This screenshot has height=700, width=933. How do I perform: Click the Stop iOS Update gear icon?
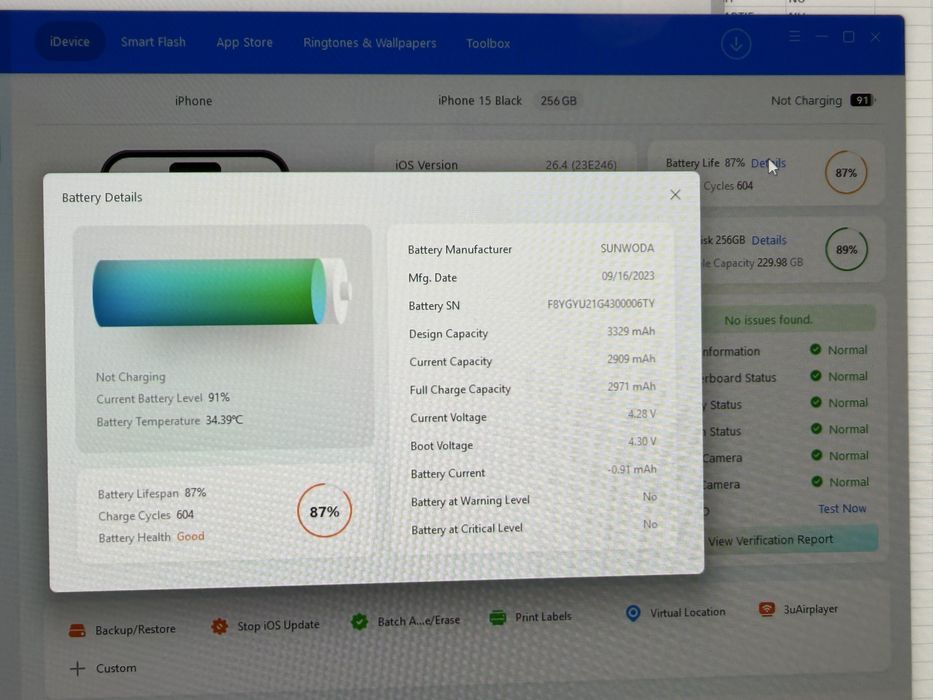click(220, 626)
